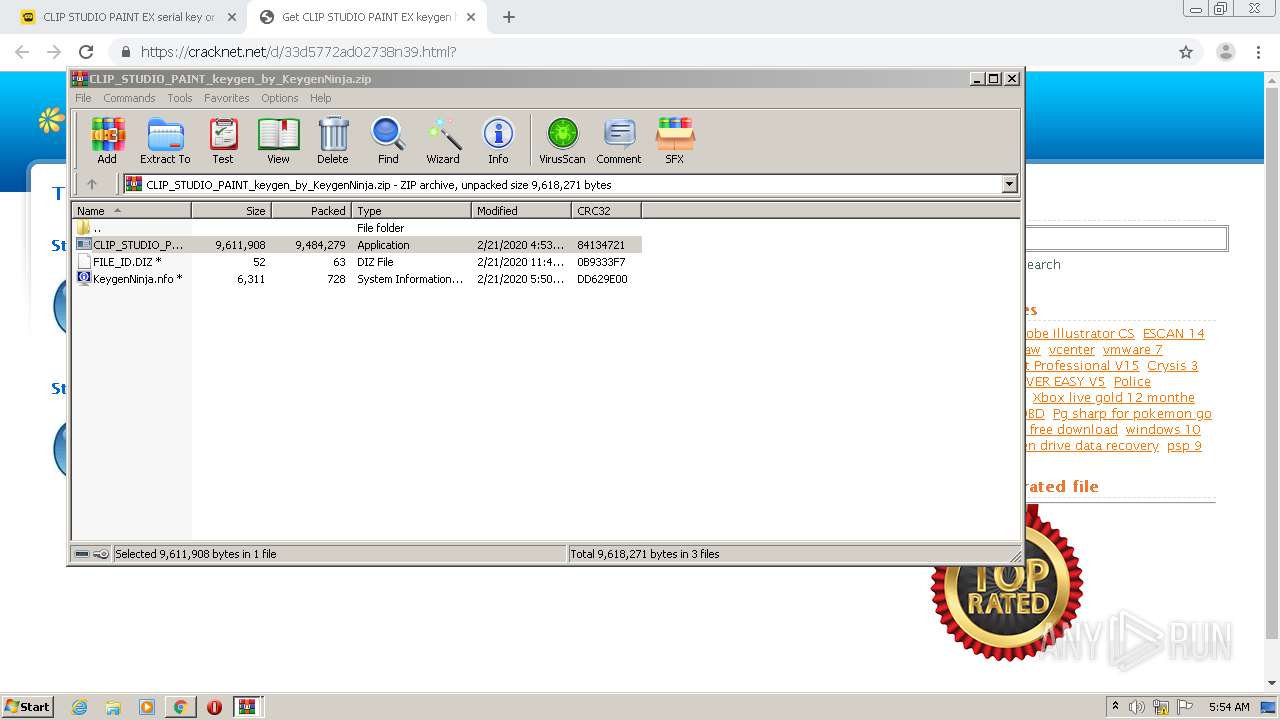Open browser profile avatar icon

[x=1226, y=52]
